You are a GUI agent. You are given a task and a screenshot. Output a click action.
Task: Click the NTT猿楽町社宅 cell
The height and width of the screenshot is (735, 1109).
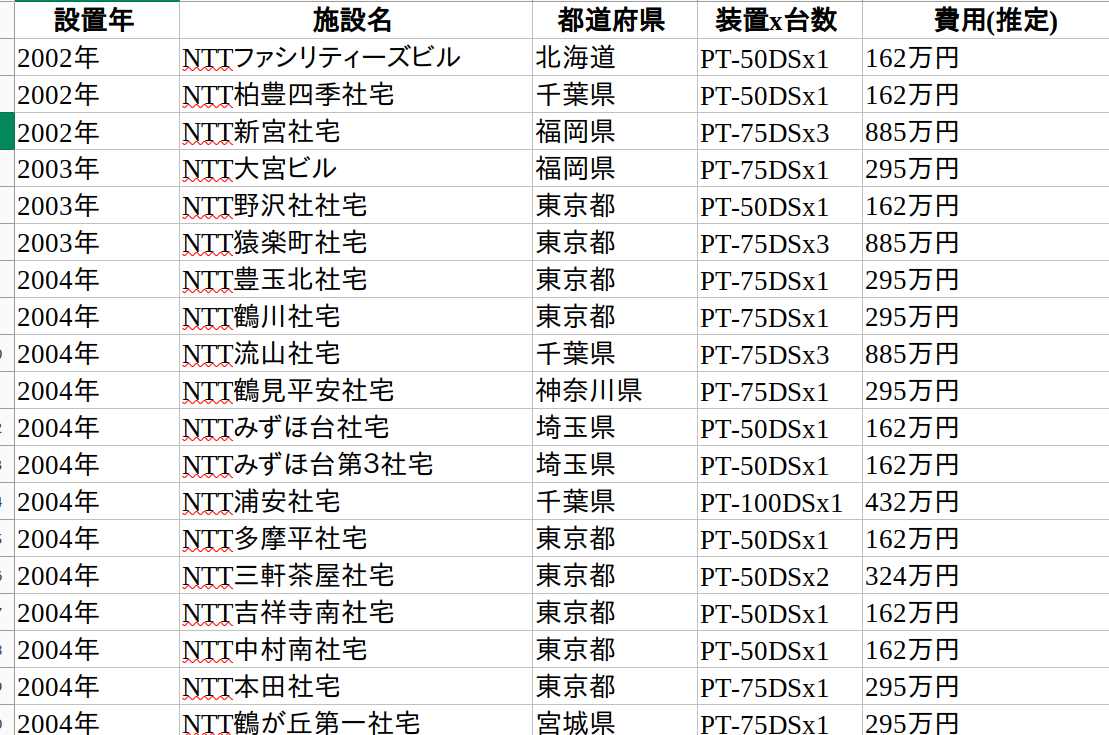point(356,243)
